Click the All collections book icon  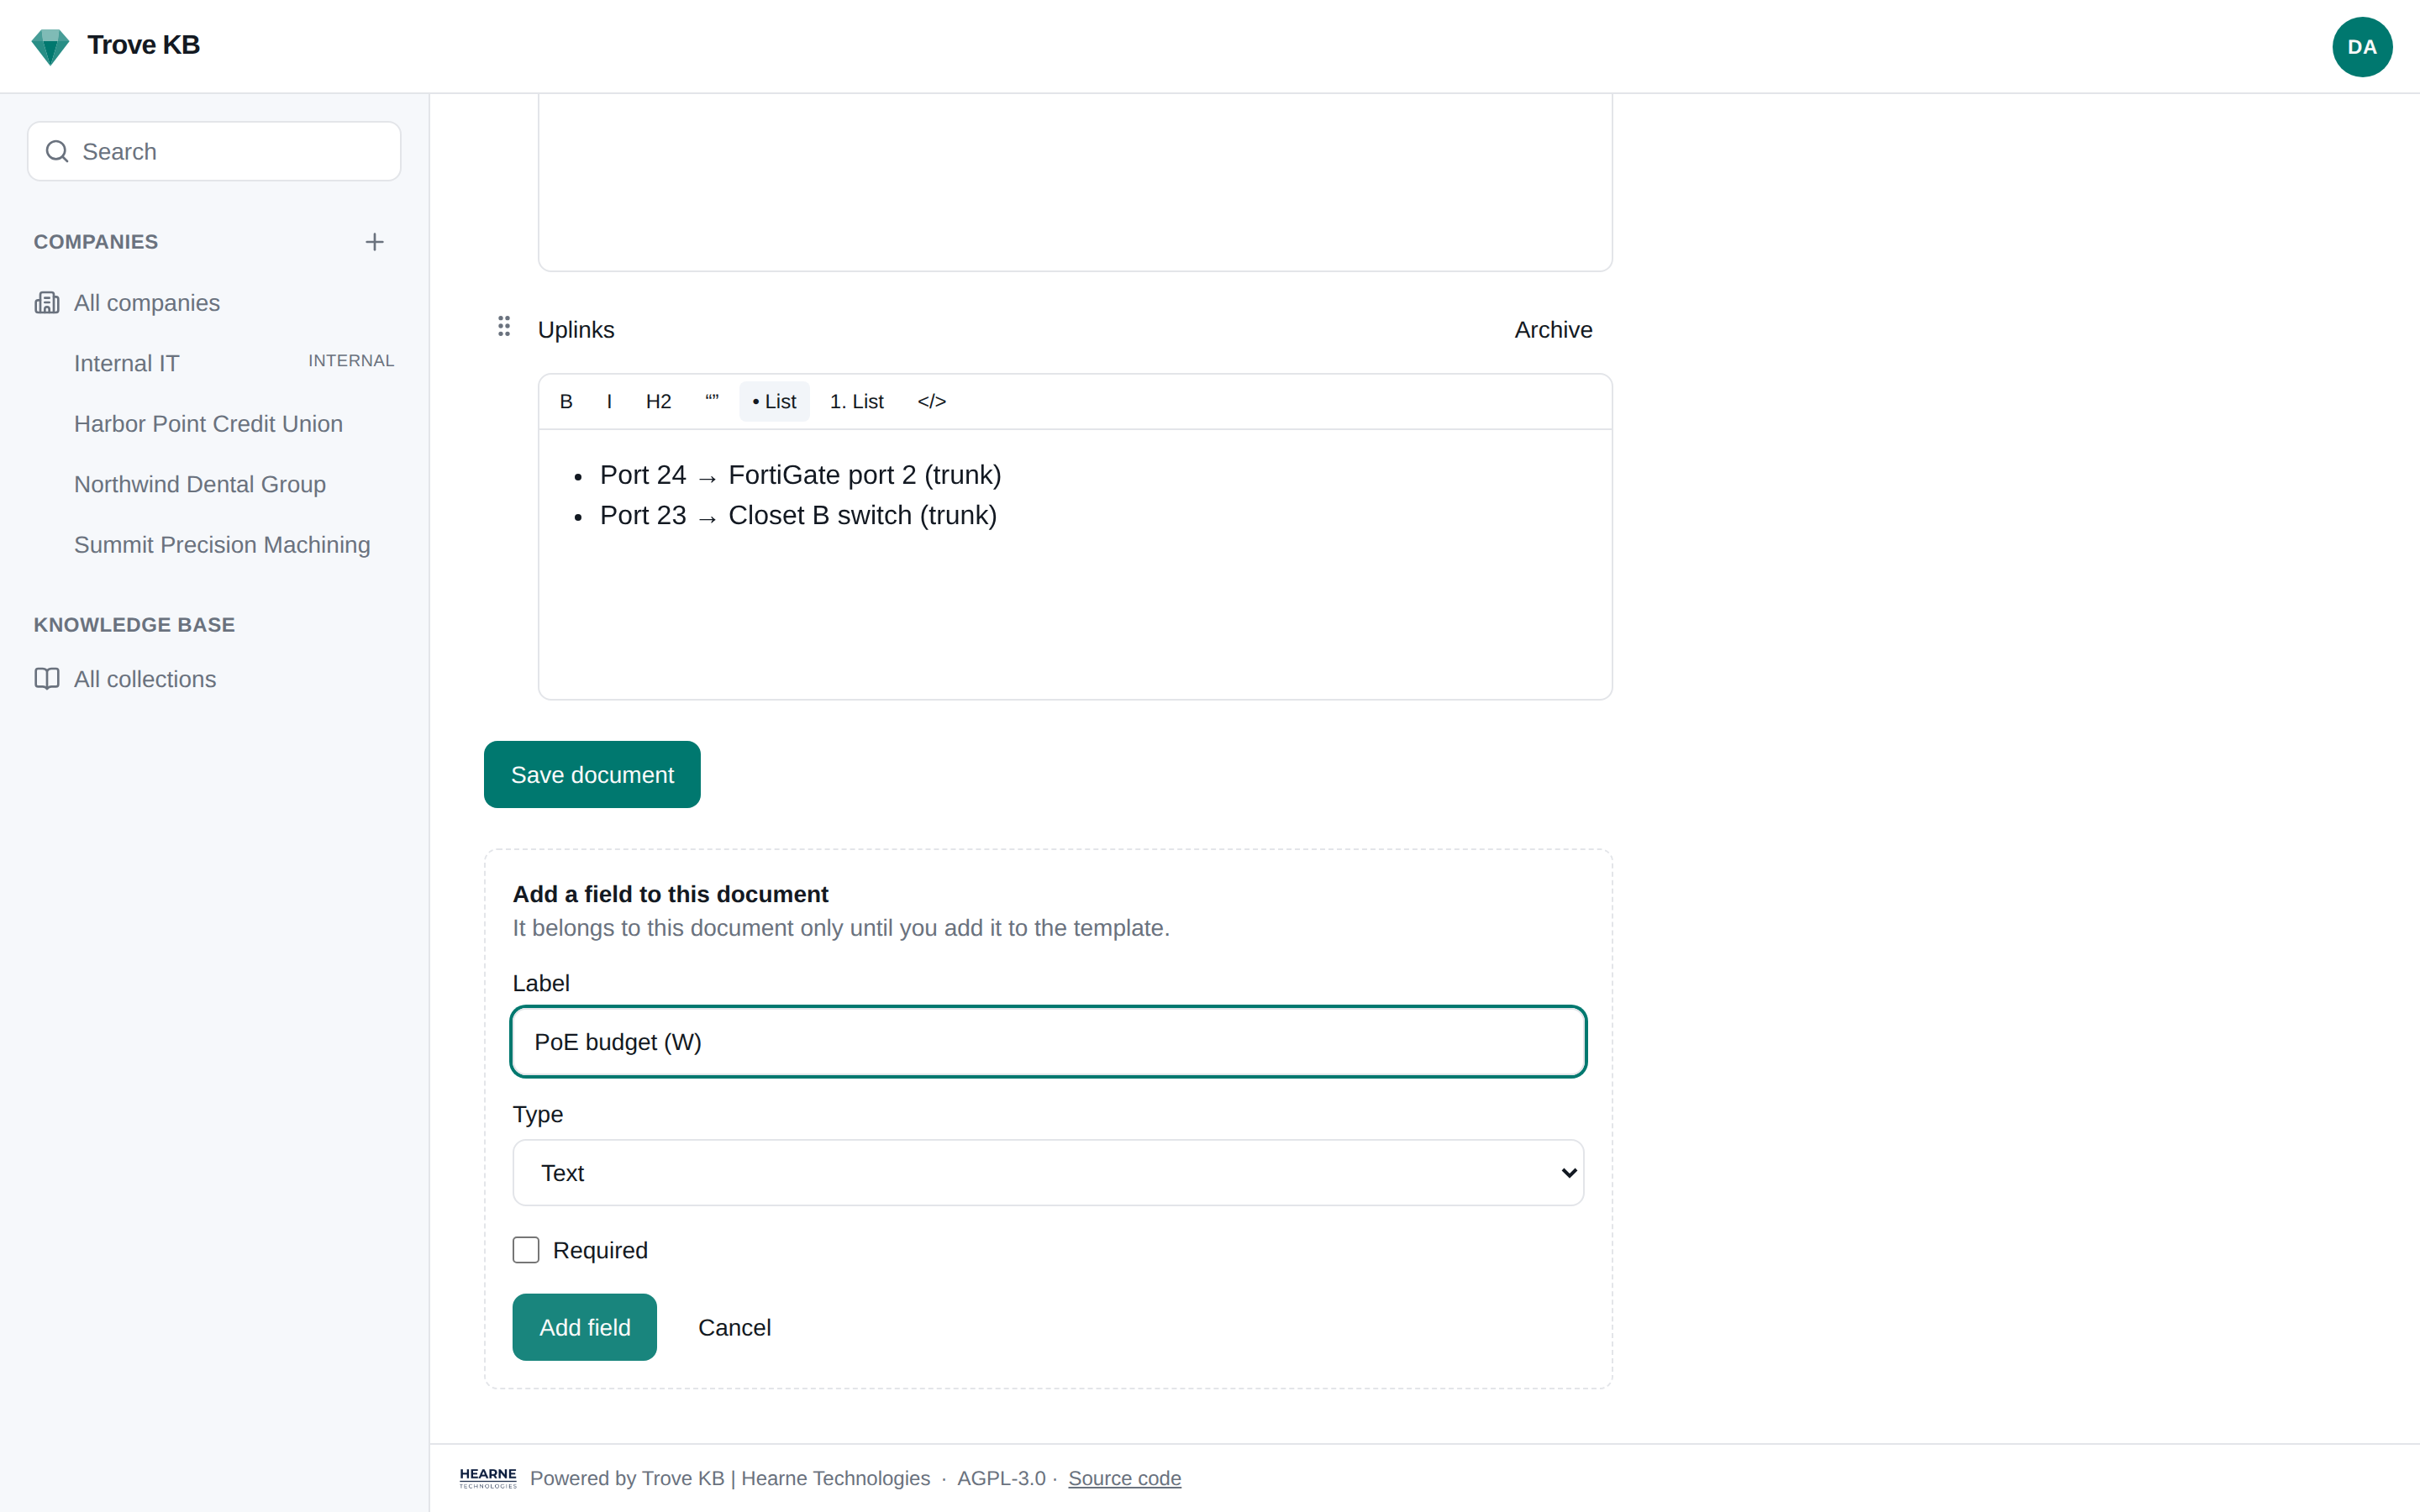point(47,679)
